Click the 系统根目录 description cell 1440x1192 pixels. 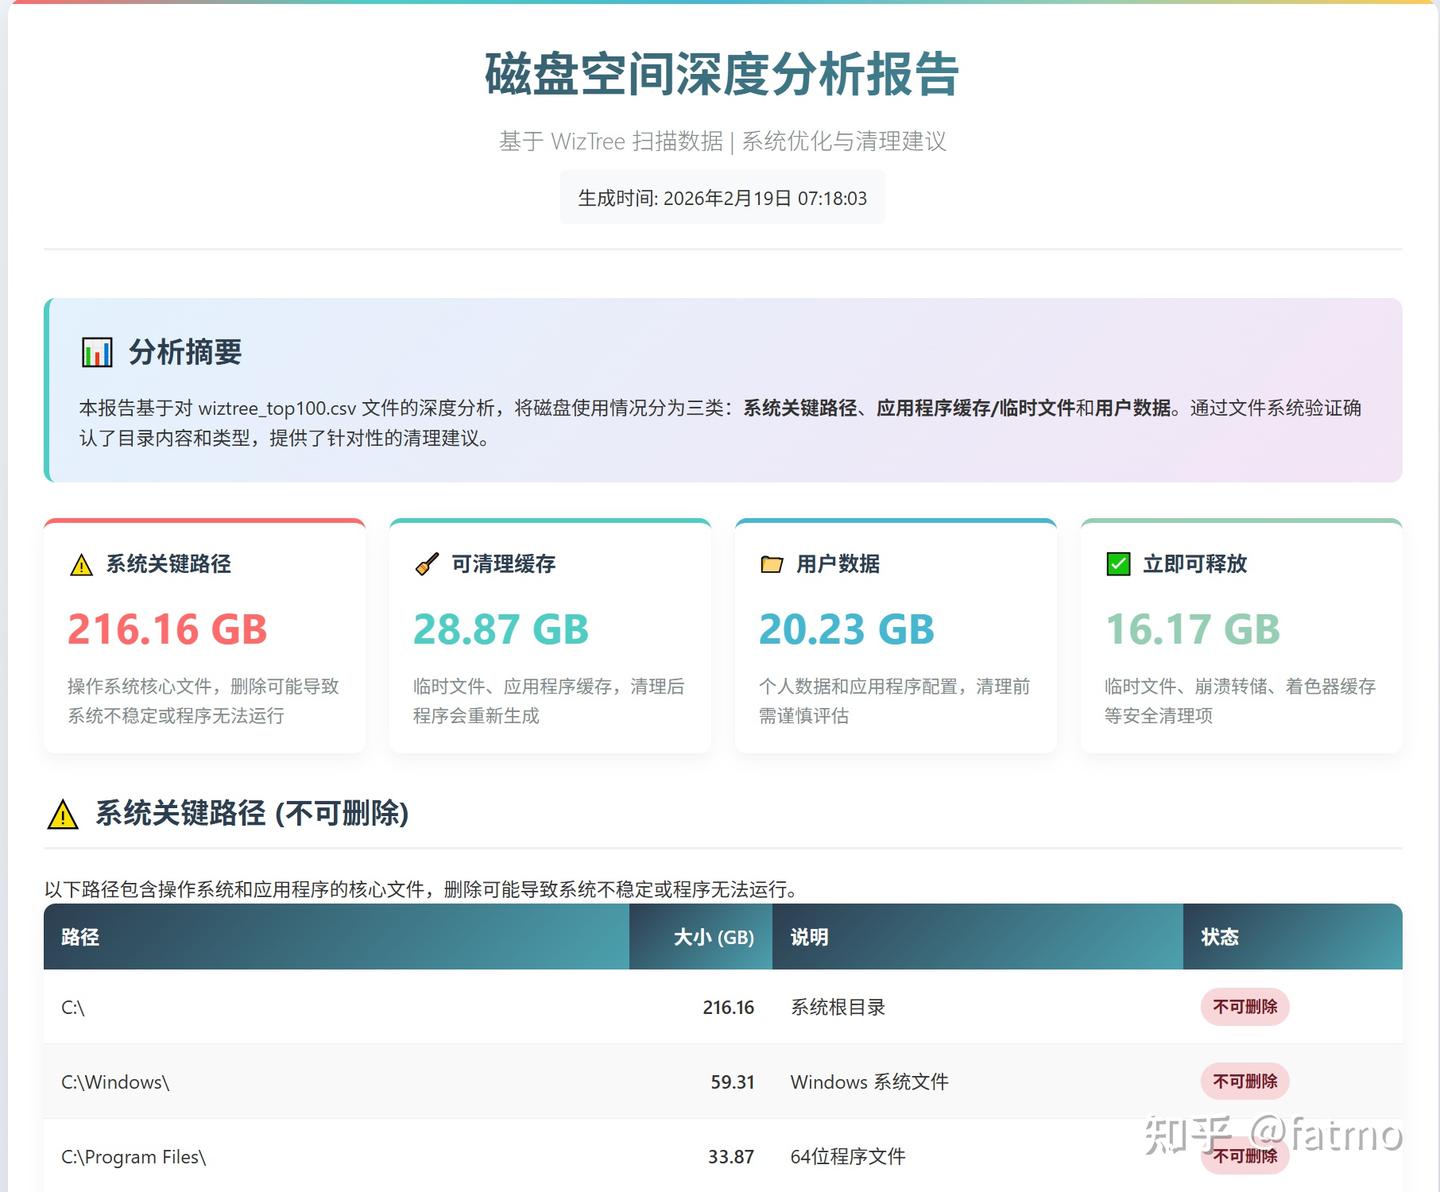pyautogui.click(x=978, y=1007)
